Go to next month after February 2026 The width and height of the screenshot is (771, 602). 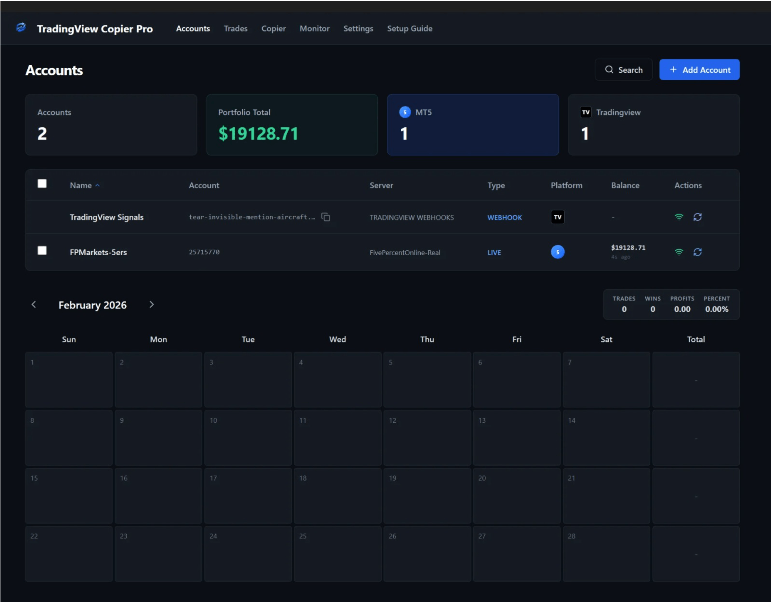pos(152,305)
